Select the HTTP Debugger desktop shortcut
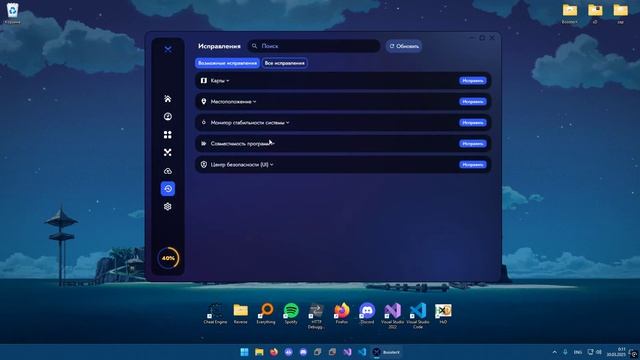This screenshot has width=640, height=360. pos(316,316)
